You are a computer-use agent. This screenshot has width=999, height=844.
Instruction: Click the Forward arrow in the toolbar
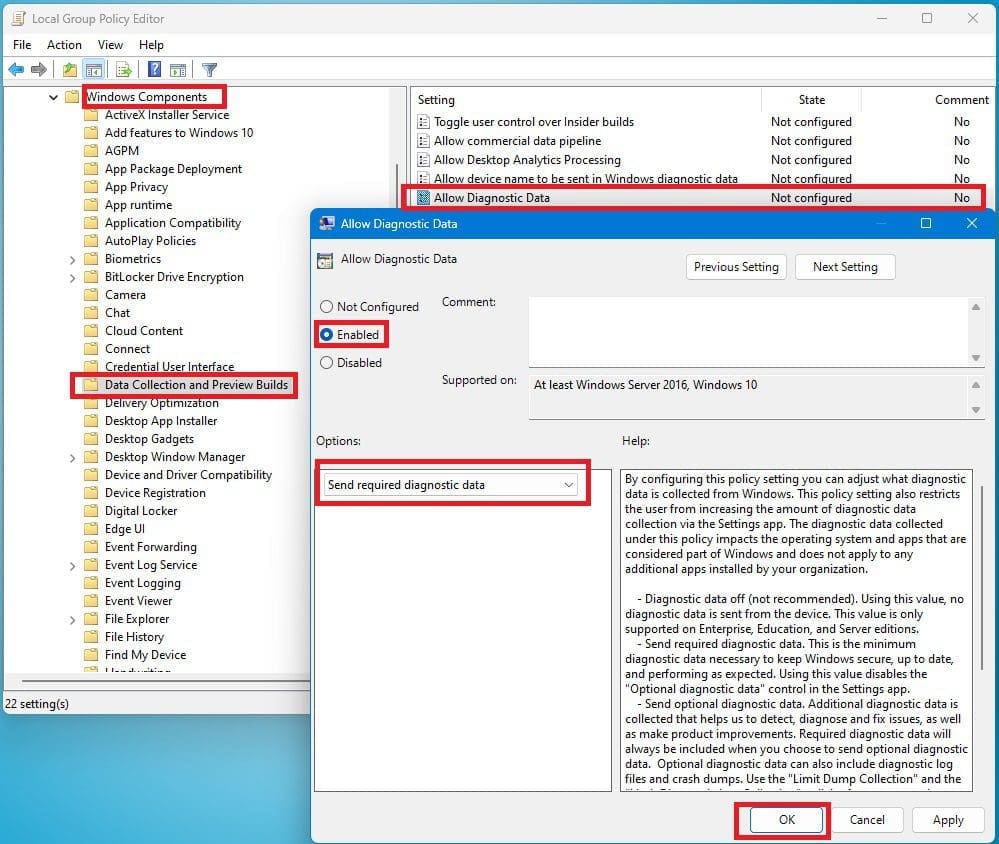click(39, 69)
